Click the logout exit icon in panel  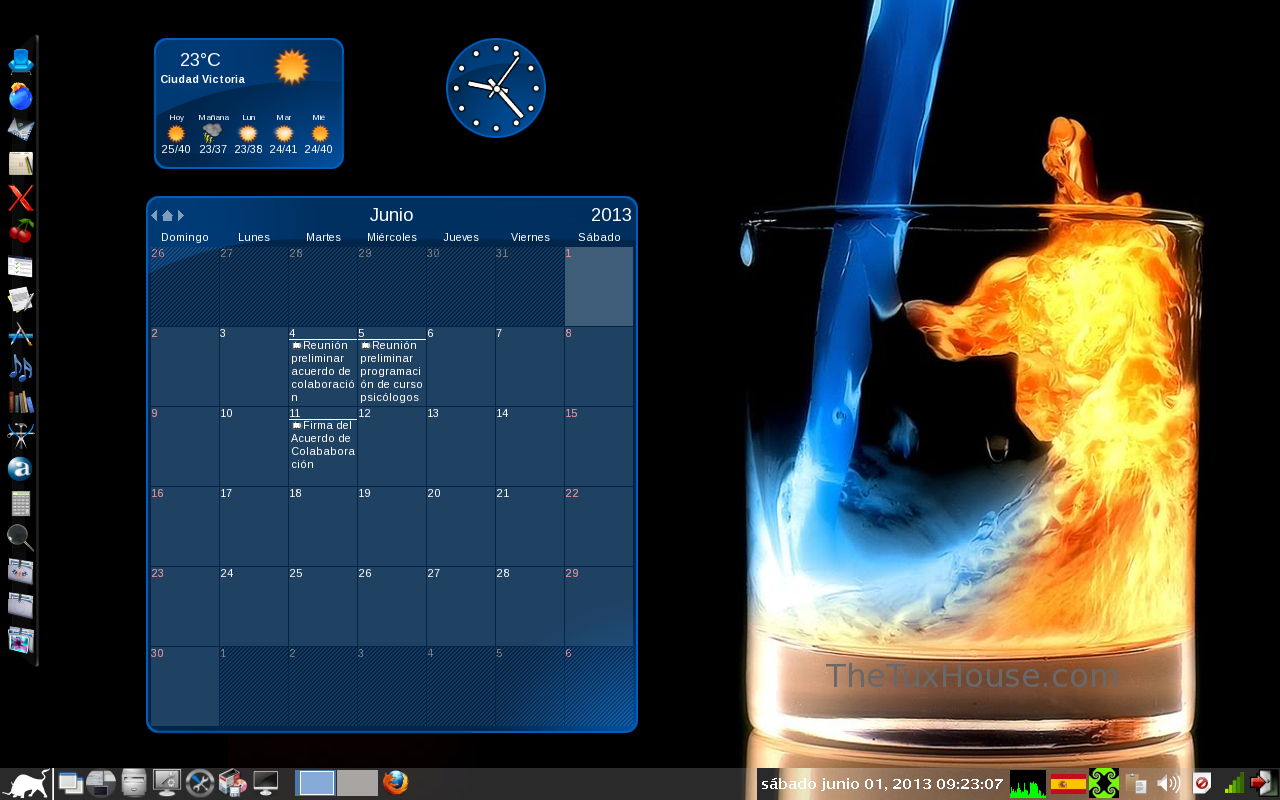[1263, 783]
